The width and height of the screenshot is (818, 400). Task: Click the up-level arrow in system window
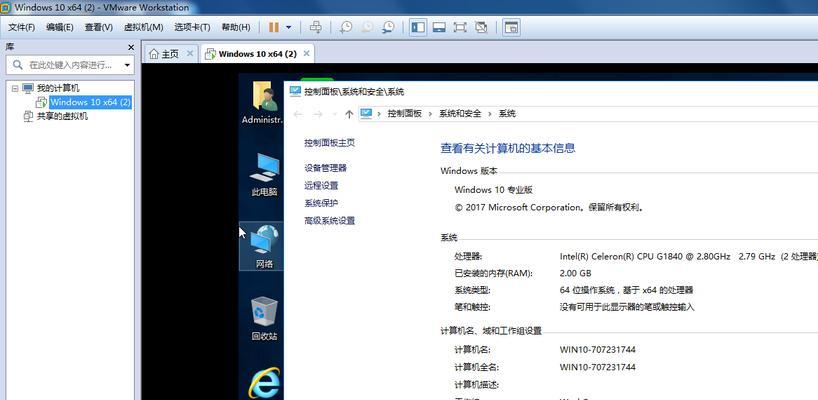click(x=349, y=114)
